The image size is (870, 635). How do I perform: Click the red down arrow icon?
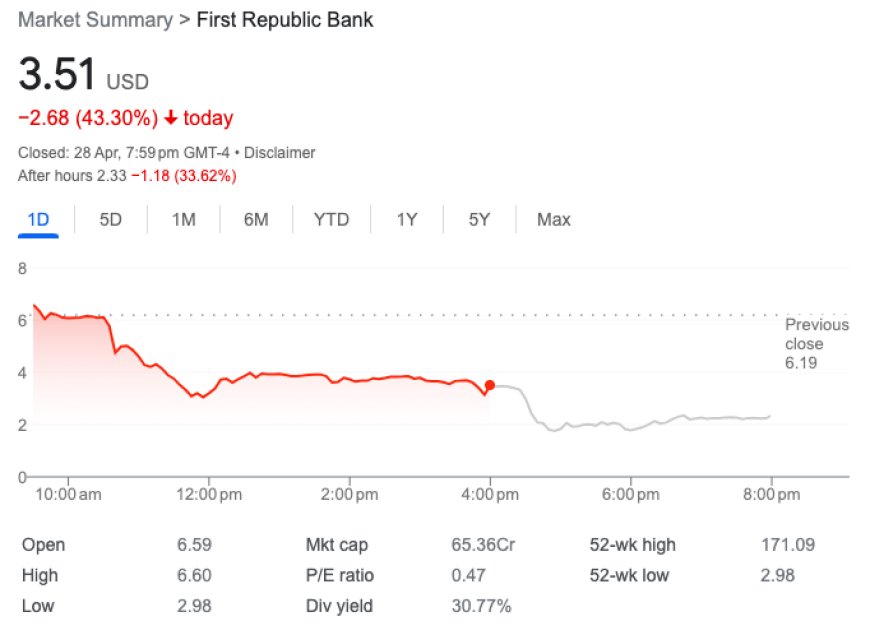click(x=171, y=118)
